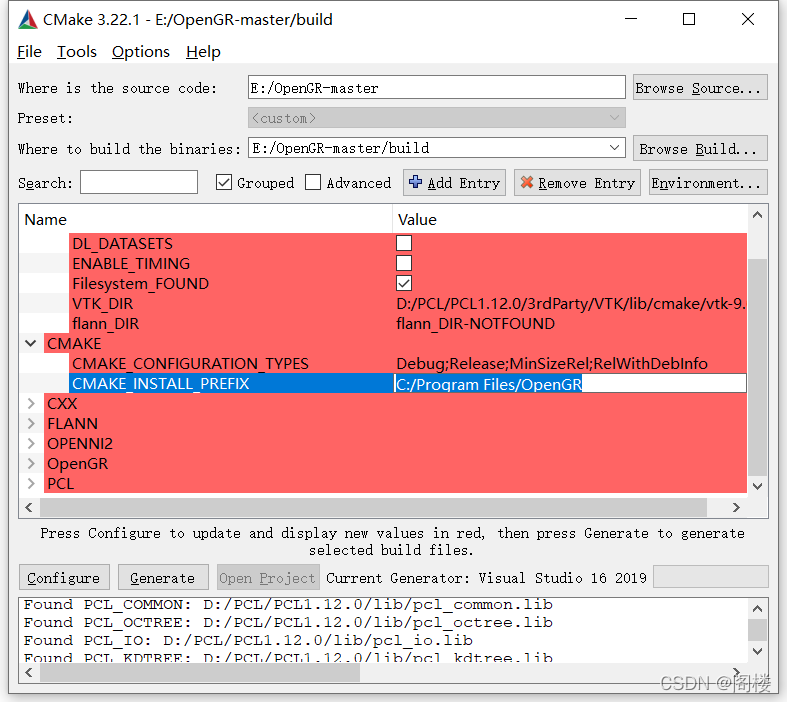
Task: Click the Generate button
Action: pyautogui.click(x=163, y=578)
